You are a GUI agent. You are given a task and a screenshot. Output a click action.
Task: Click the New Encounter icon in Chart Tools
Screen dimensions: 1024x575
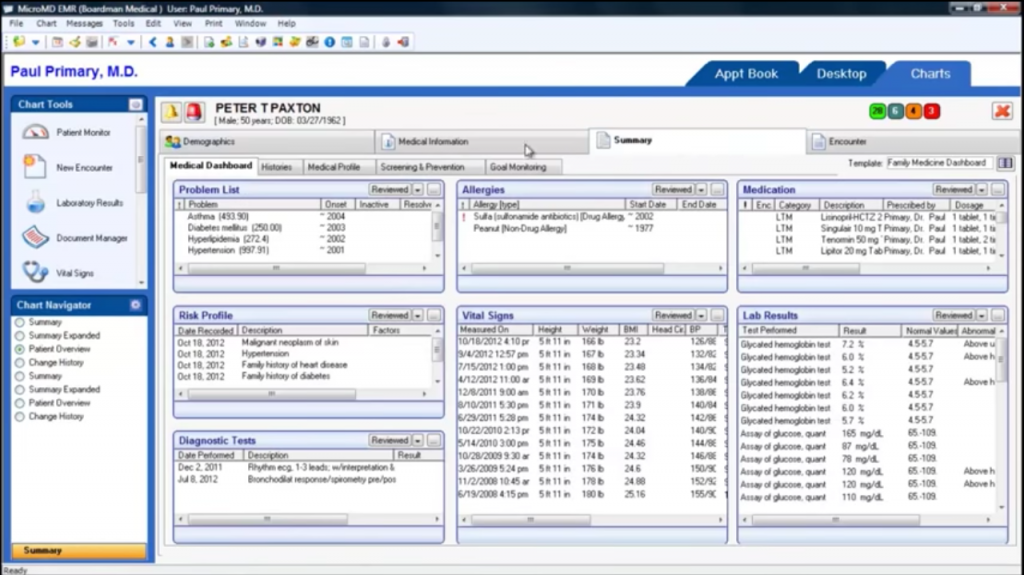coord(36,167)
